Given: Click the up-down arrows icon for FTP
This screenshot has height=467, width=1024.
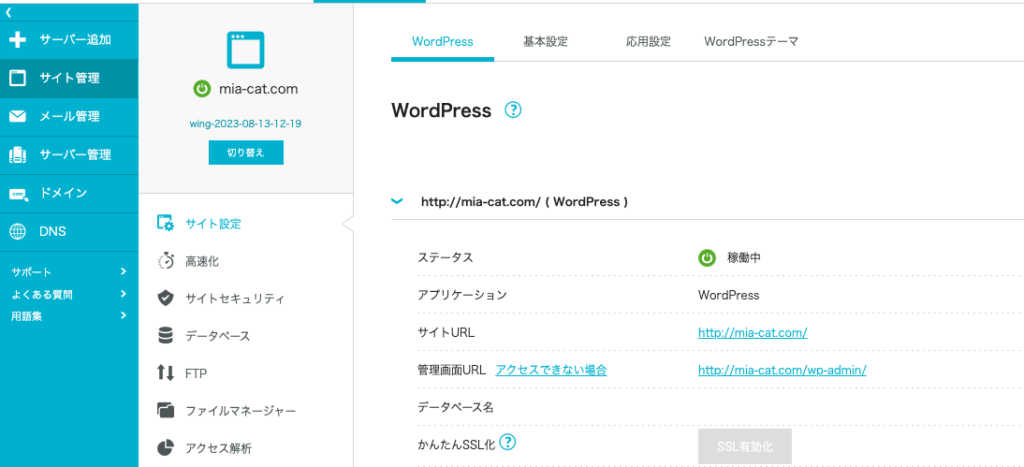Looking at the screenshot, I should point(166,374).
